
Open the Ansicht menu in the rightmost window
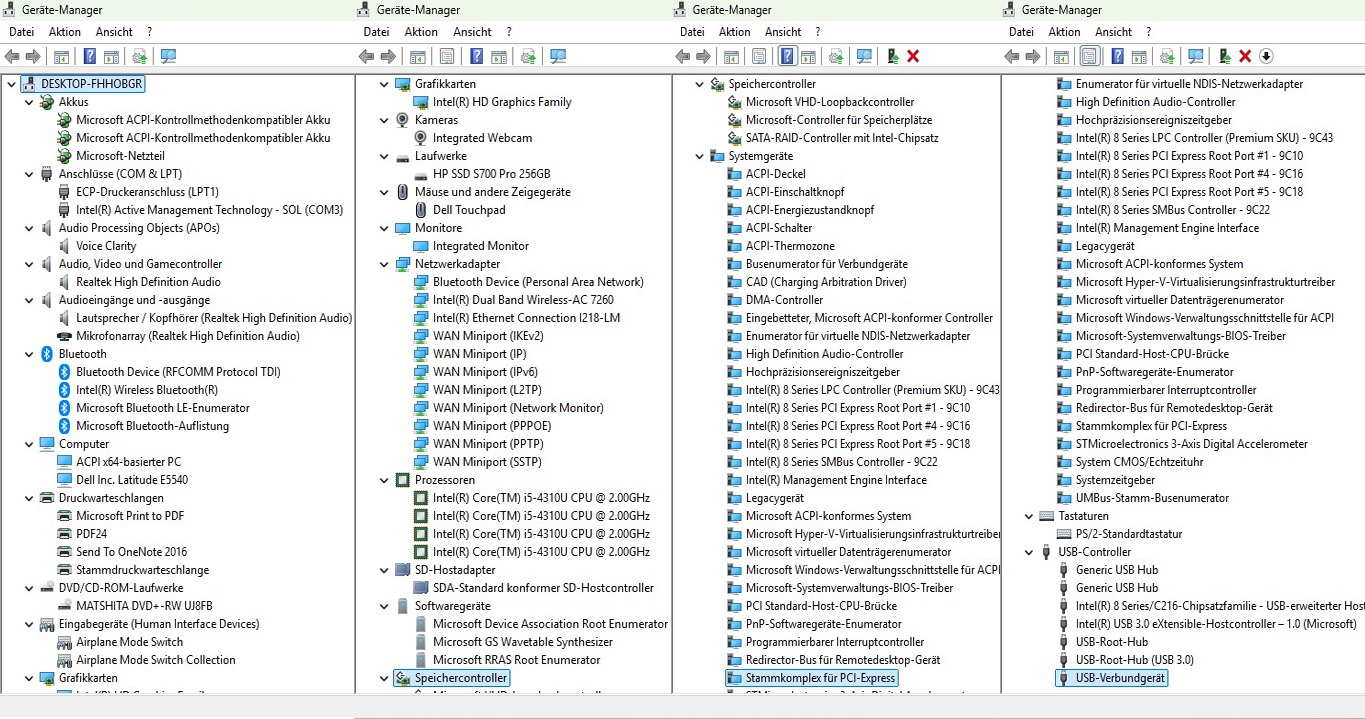1113,32
